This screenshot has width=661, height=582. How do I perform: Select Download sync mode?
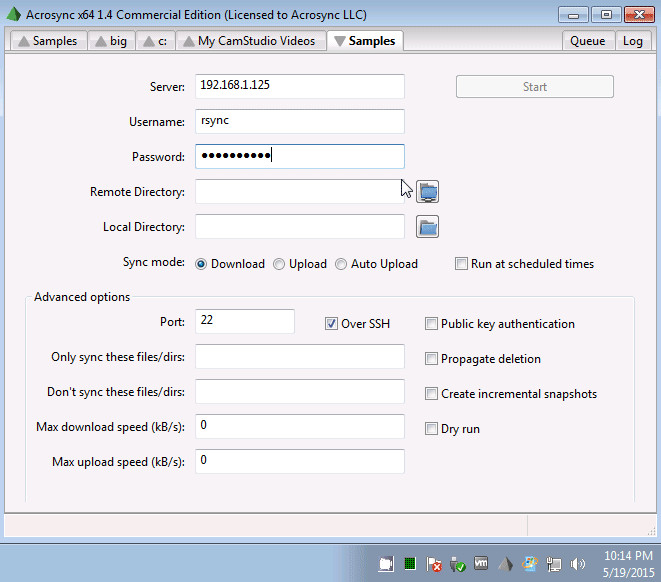(230, 264)
